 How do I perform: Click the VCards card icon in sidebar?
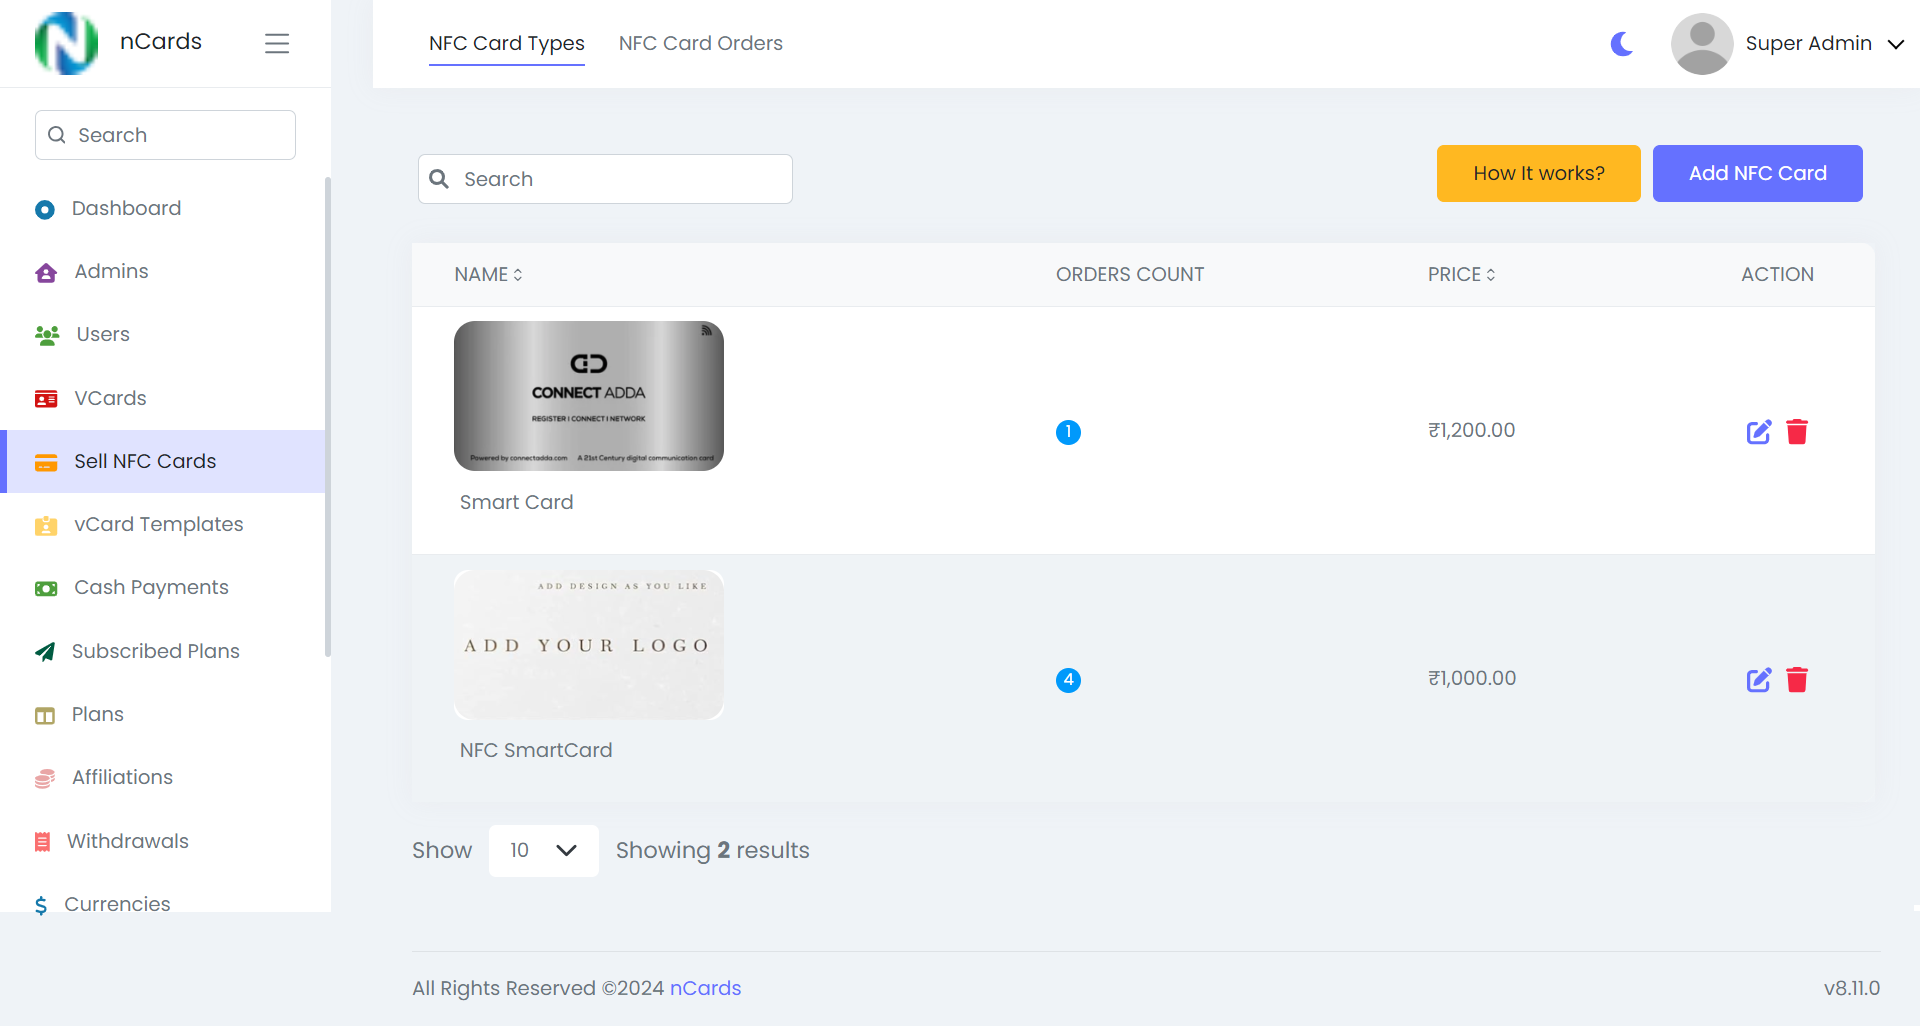click(45, 398)
